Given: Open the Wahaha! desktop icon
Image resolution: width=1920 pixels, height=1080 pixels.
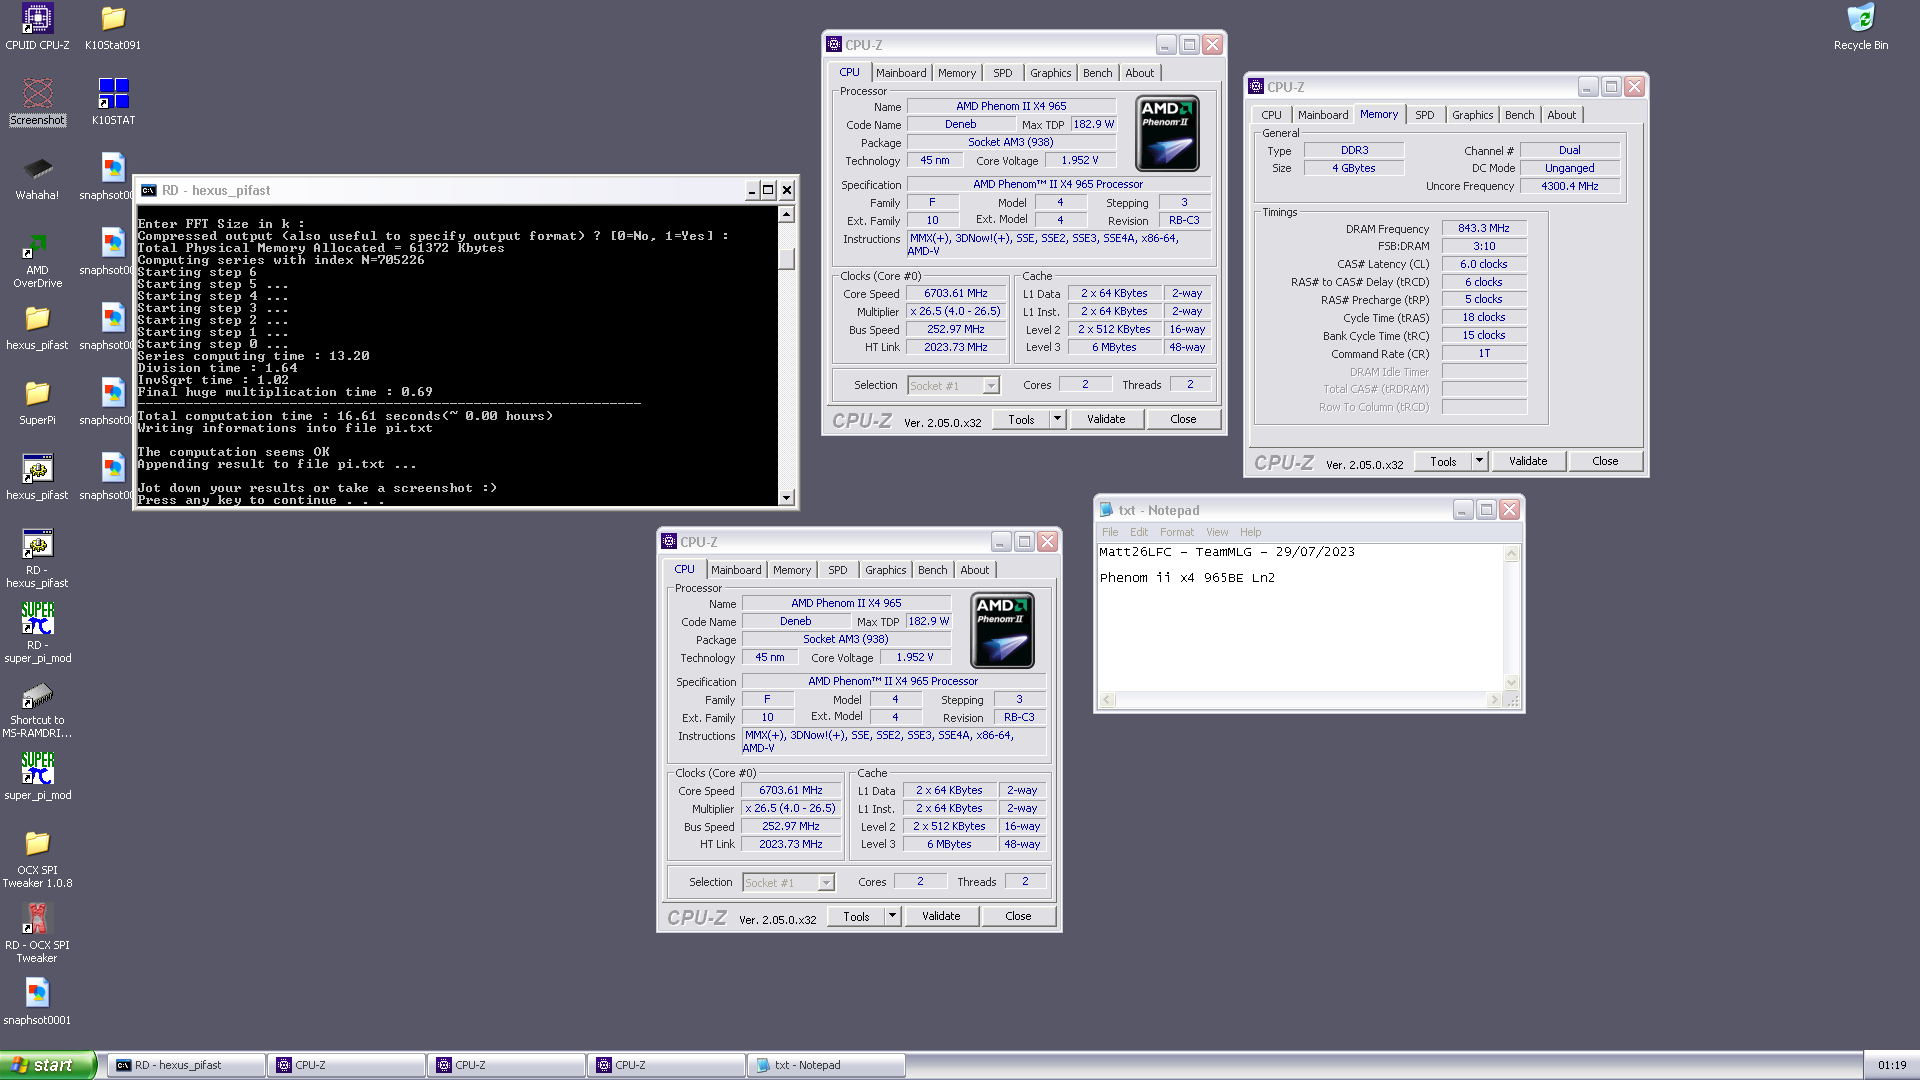Looking at the screenshot, I should (37, 177).
